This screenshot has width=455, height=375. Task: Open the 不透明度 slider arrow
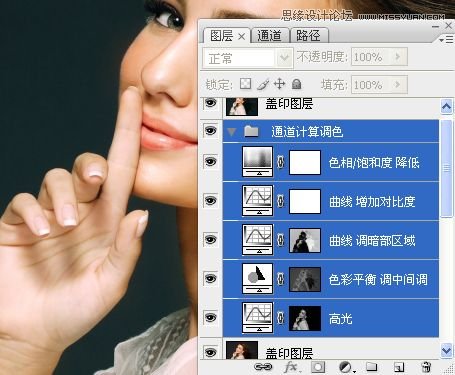(397, 57)
